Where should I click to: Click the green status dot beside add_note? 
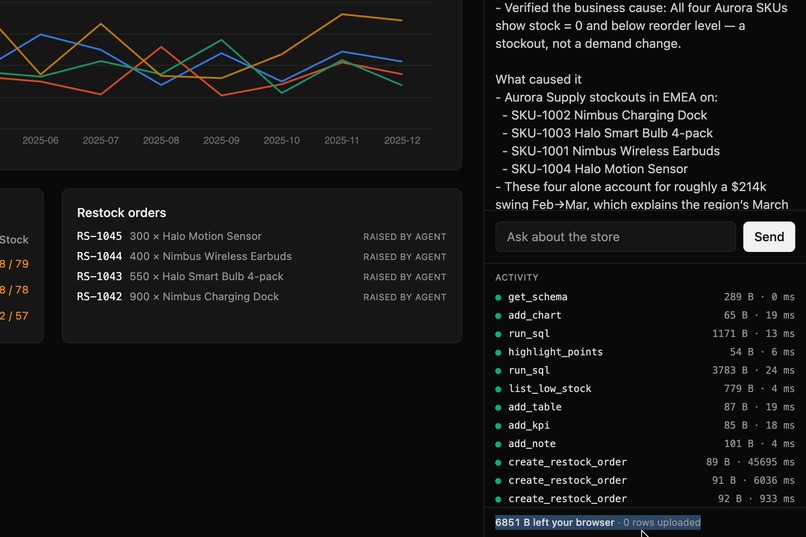coord(498,445)
